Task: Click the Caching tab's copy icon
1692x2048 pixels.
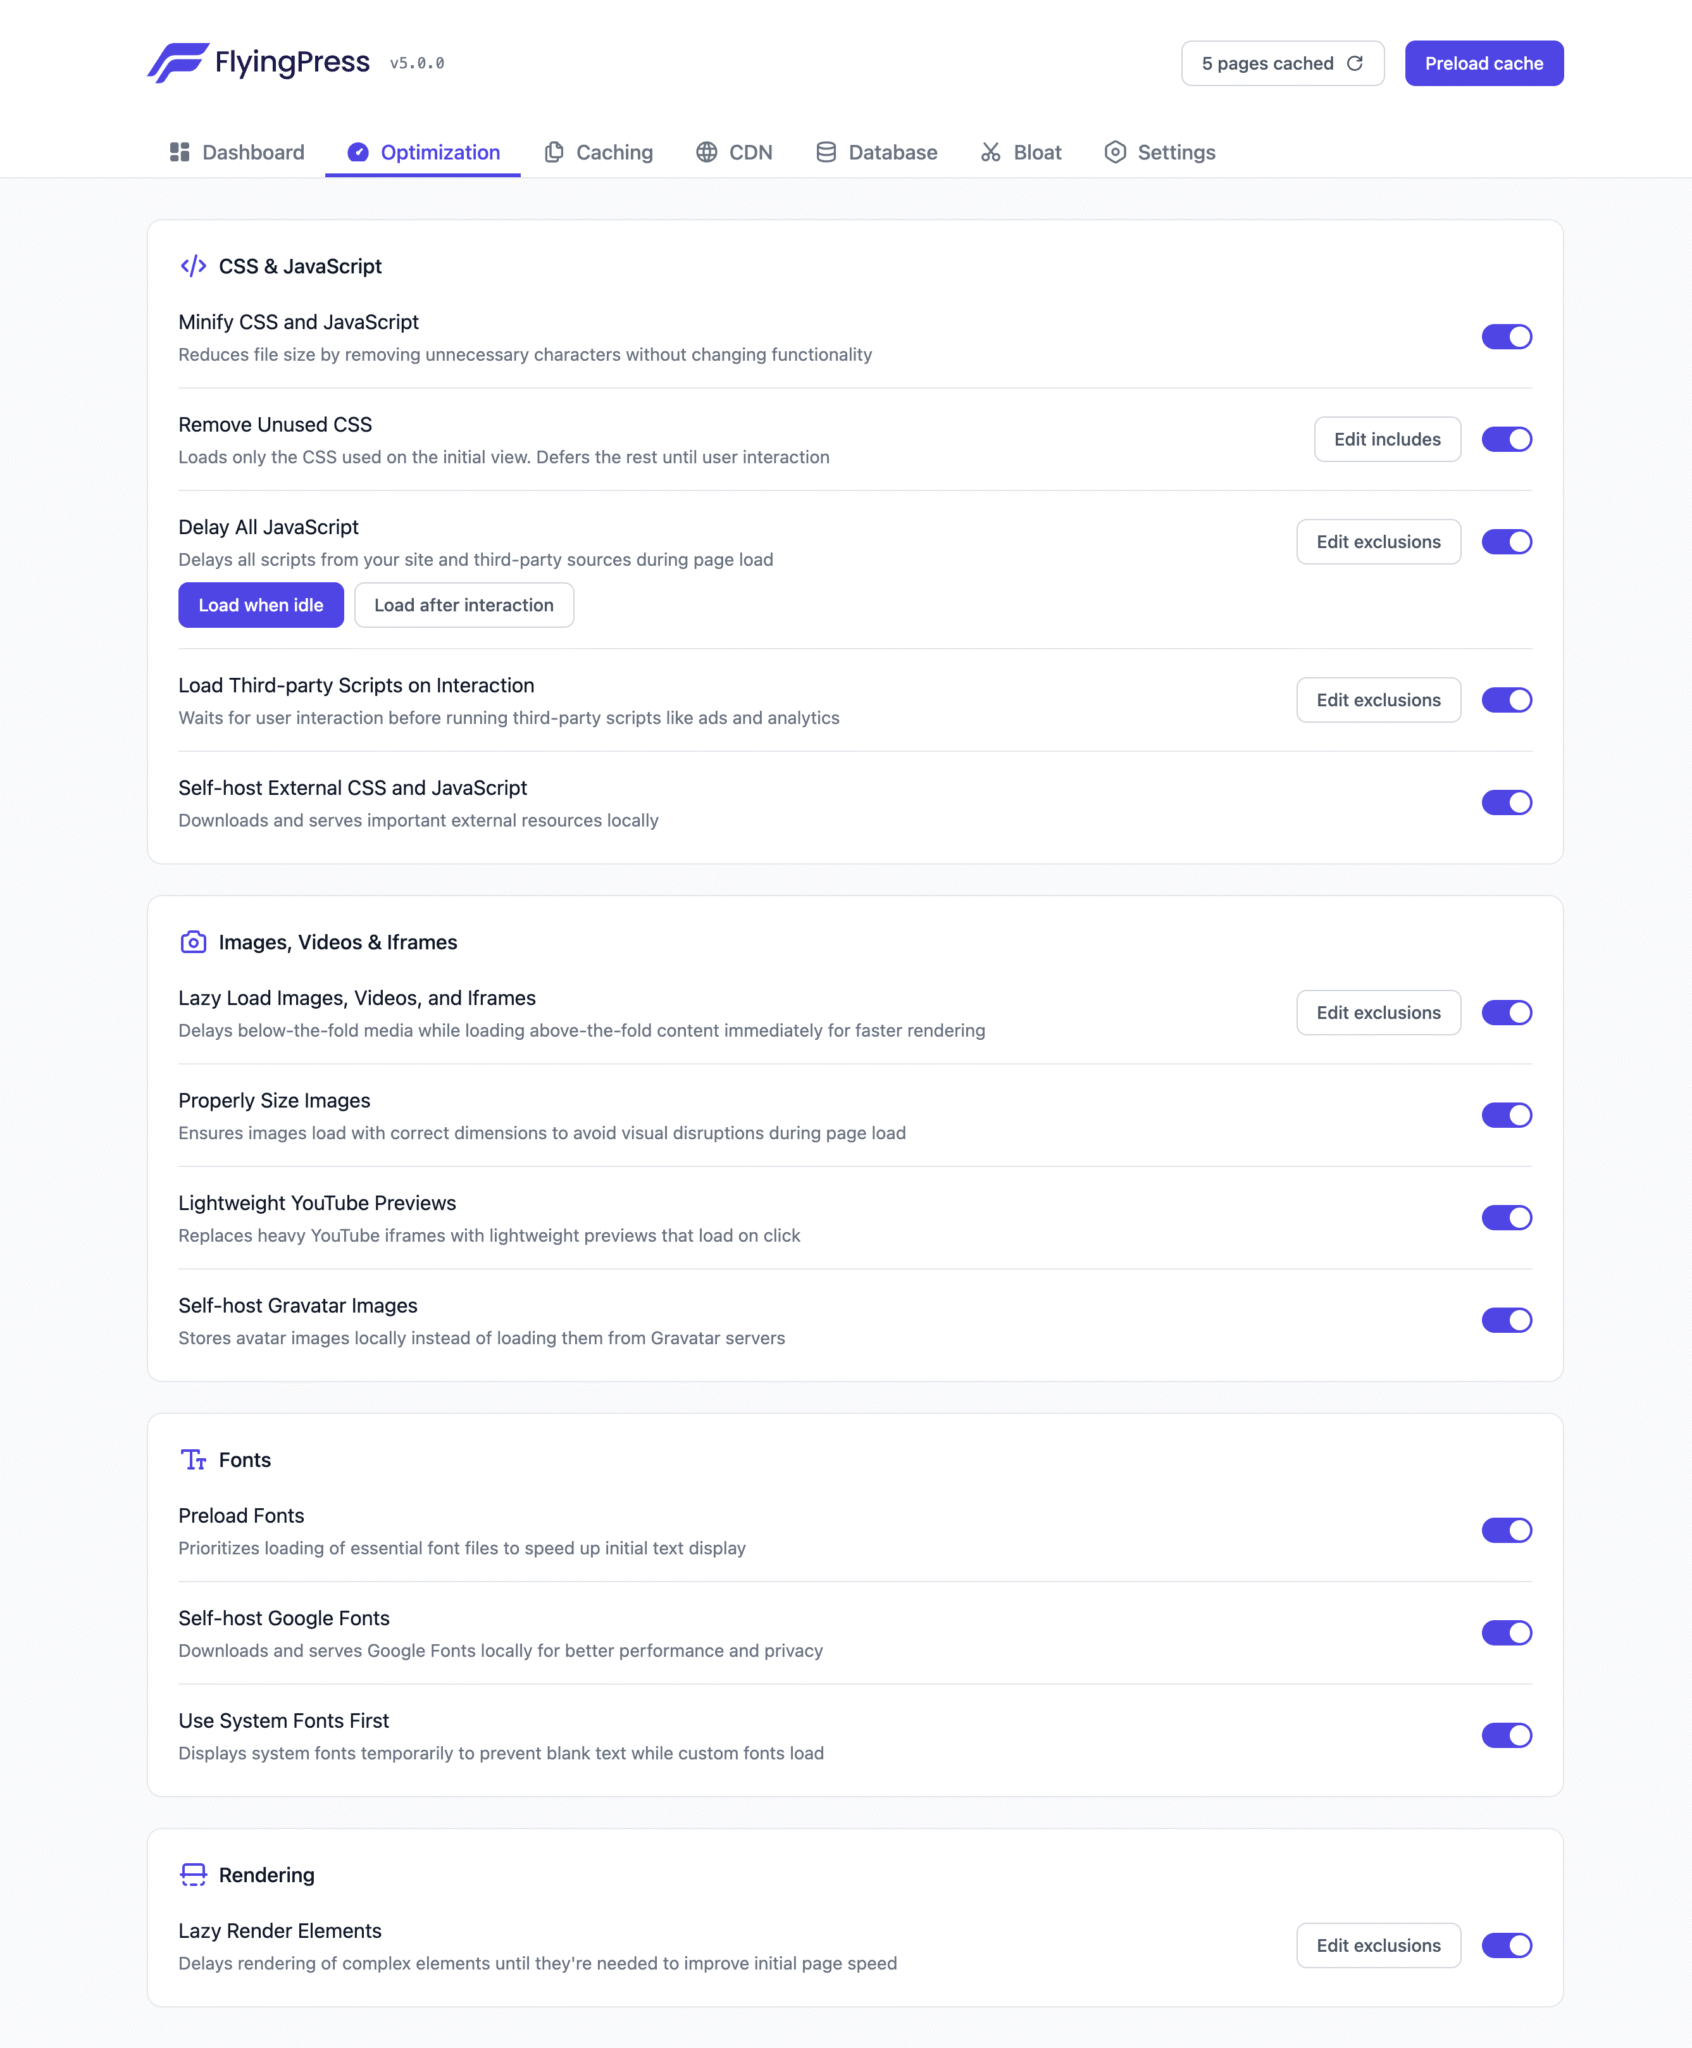Action: (x=555, y=152)
